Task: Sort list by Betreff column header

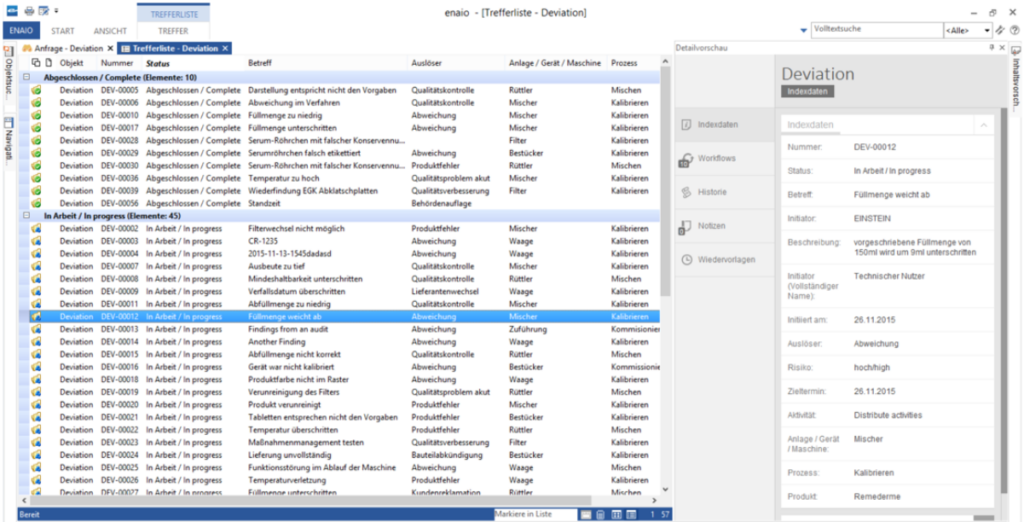Action: point(260,63)
